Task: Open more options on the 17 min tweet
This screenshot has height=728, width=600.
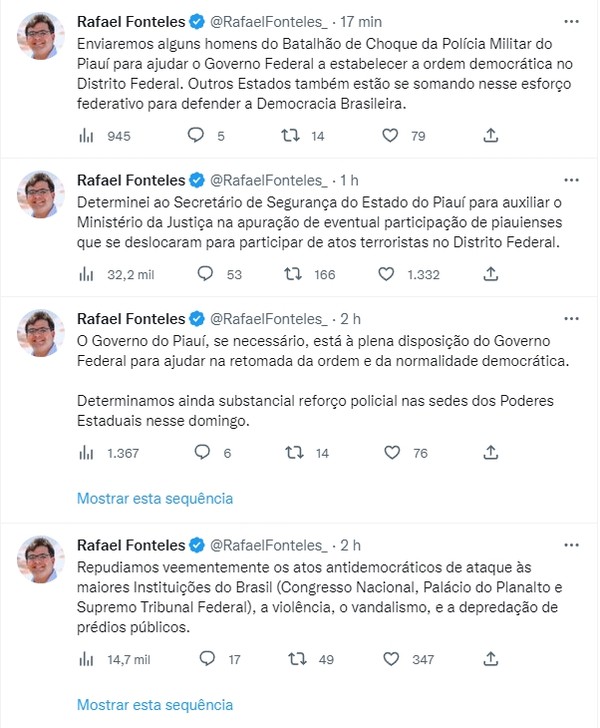Action: (570, 20)
